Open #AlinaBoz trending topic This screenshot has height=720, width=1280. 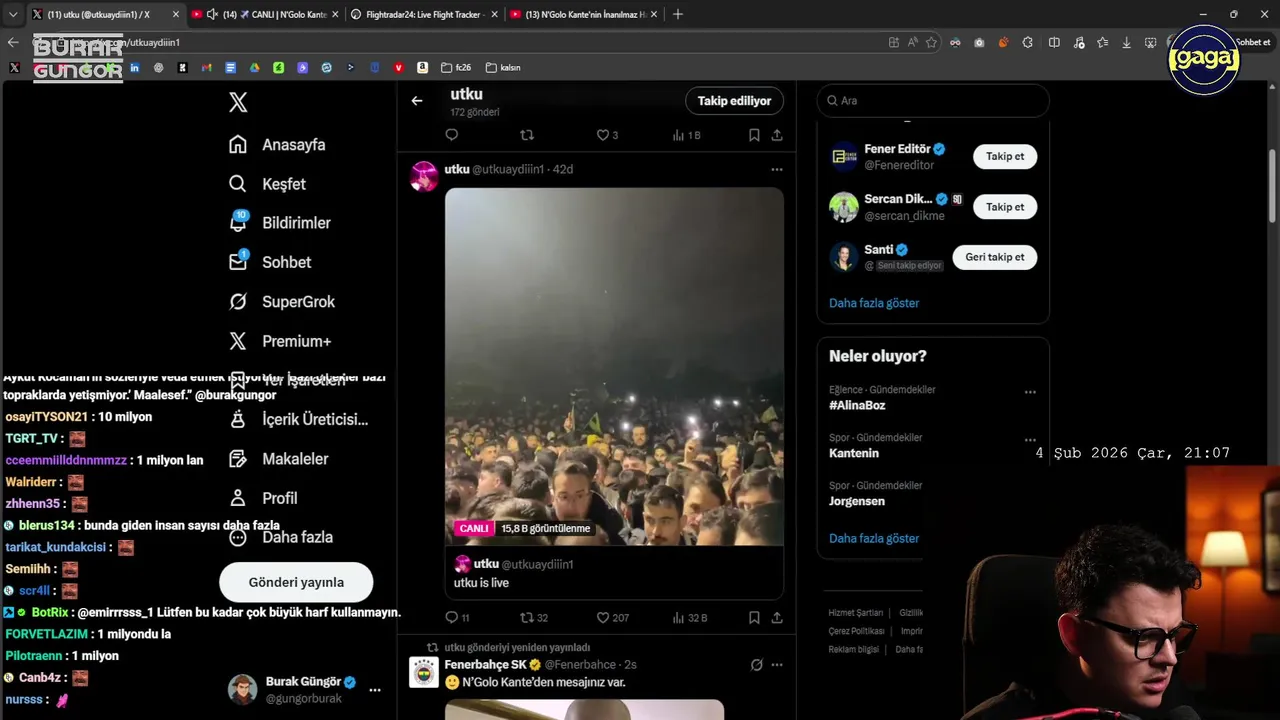point(857,405)
